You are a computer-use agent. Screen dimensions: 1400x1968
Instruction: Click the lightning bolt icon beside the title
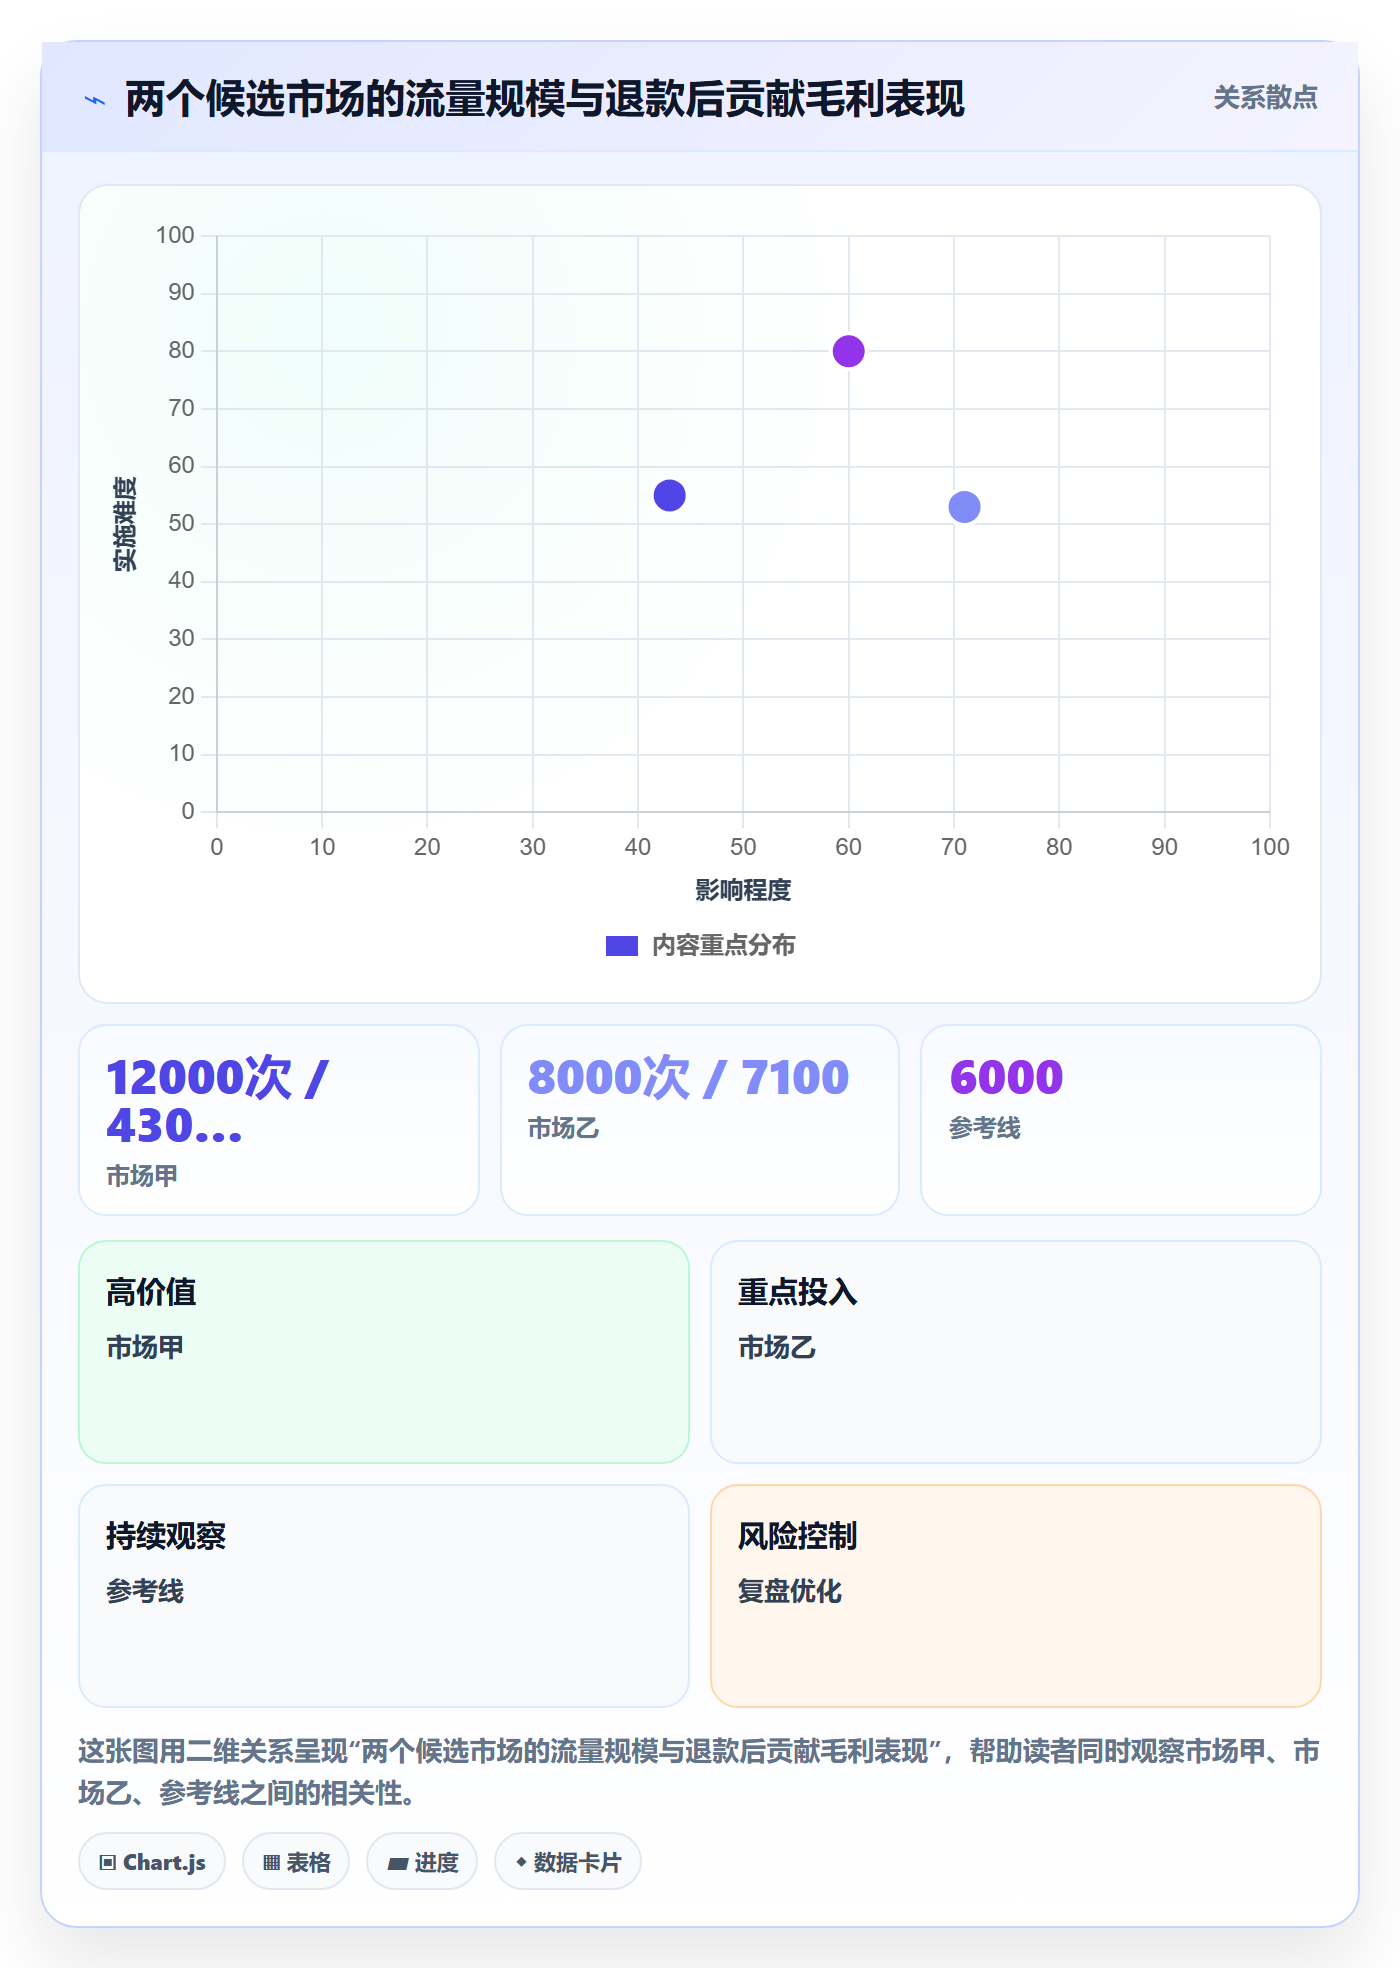pos(95,100)
